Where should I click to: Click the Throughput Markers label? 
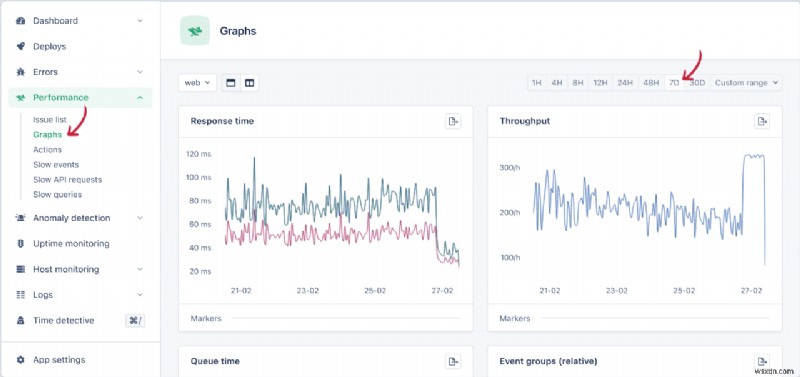click(515, 318)
